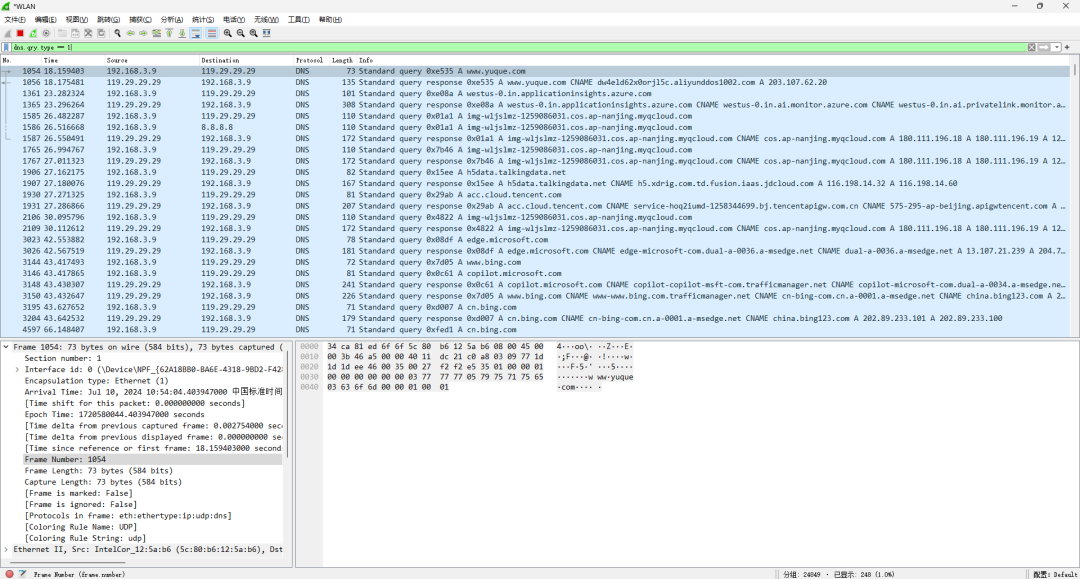Jump to the first packet icon
Viewport: 1080px width, 579px height.
coord(169,33)
